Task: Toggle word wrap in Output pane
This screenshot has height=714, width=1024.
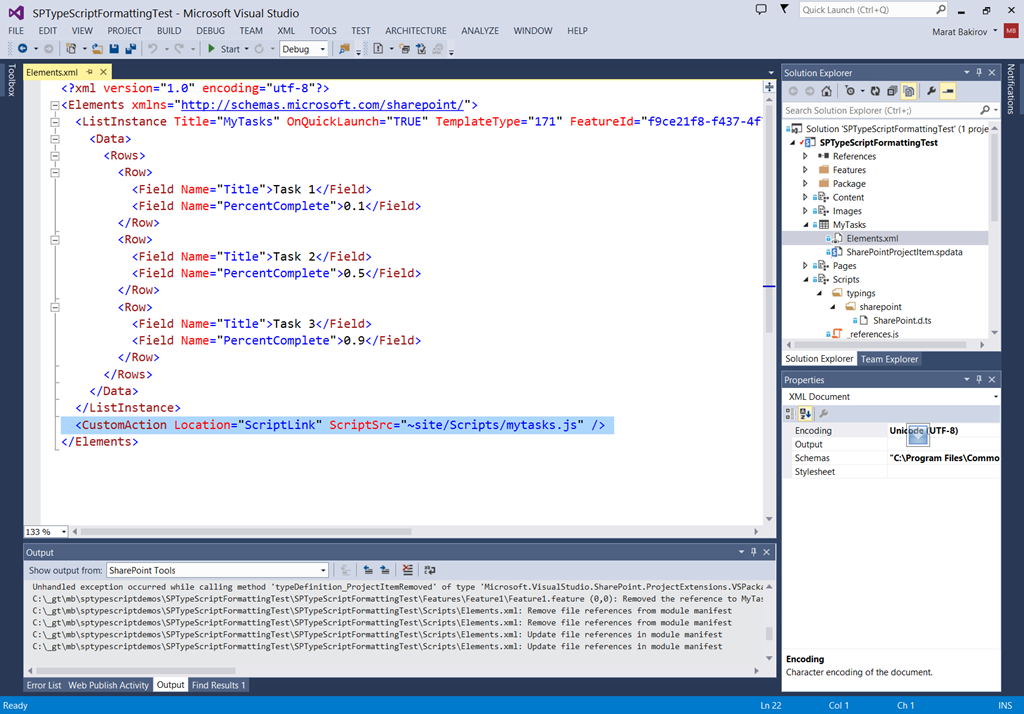Action: 430,570
